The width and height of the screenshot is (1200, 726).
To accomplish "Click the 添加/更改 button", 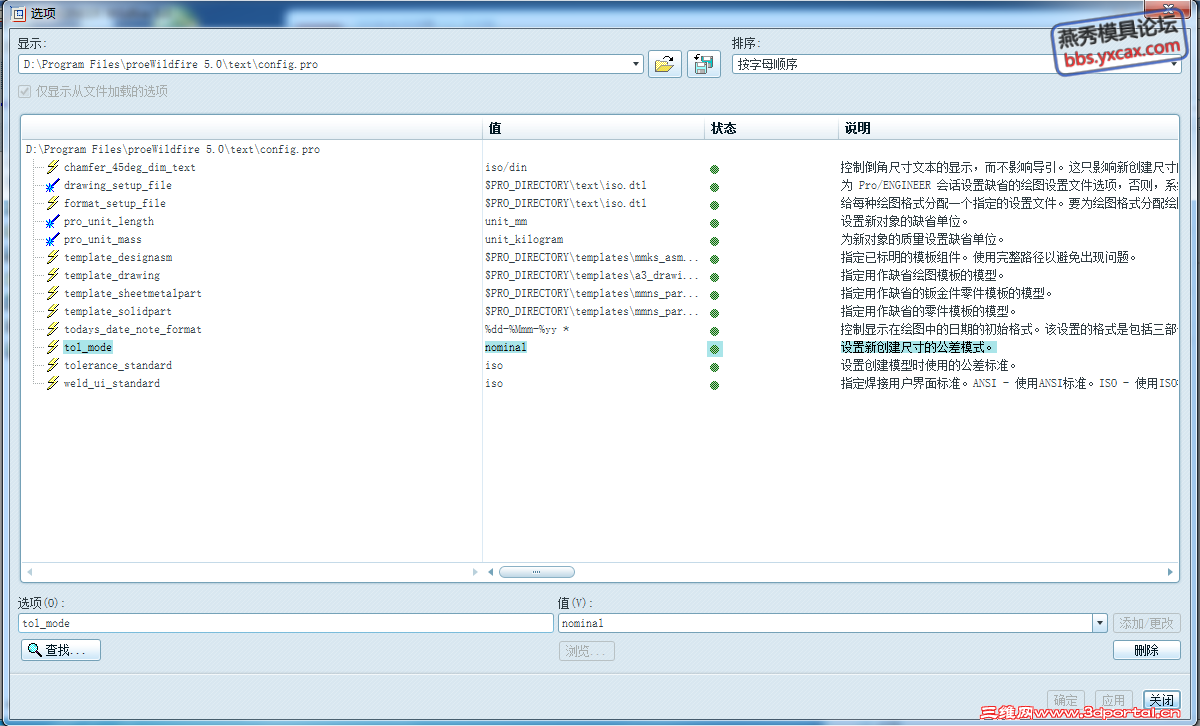I will pyautogui.click(x=1147, y=623).
